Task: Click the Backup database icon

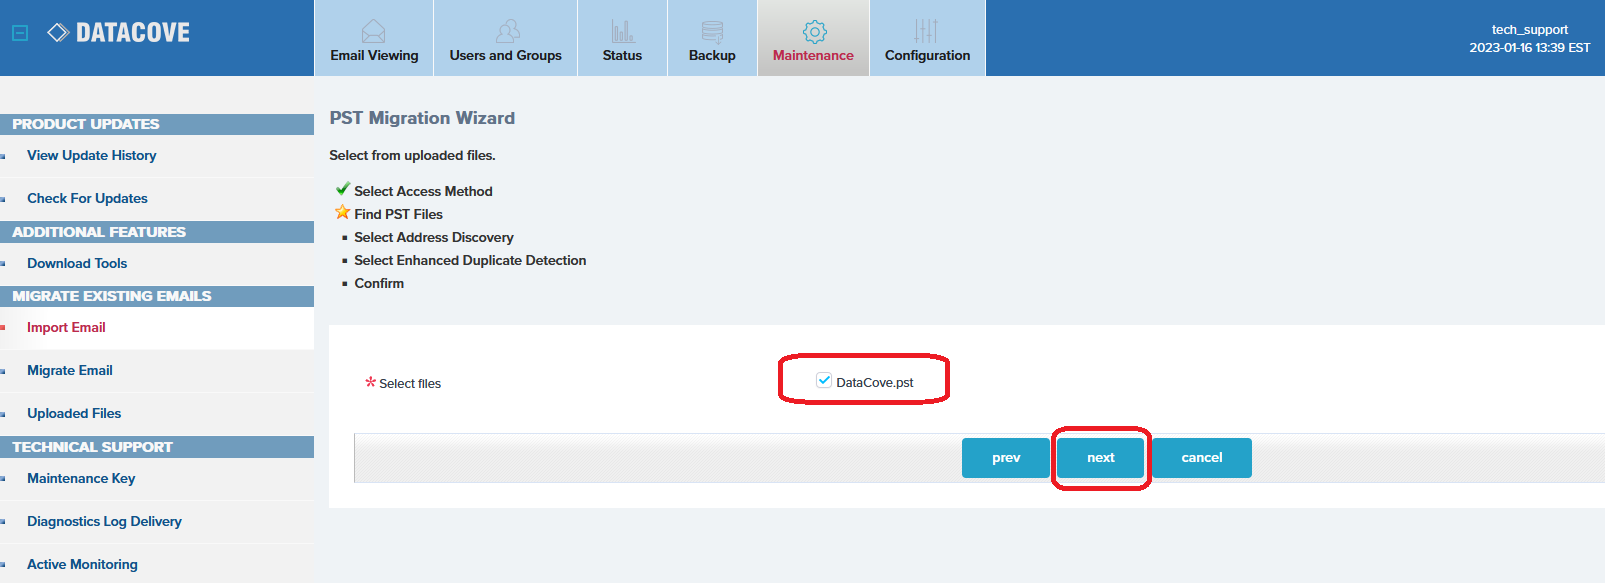Action: pyautogui.click(x=712, y=31)
